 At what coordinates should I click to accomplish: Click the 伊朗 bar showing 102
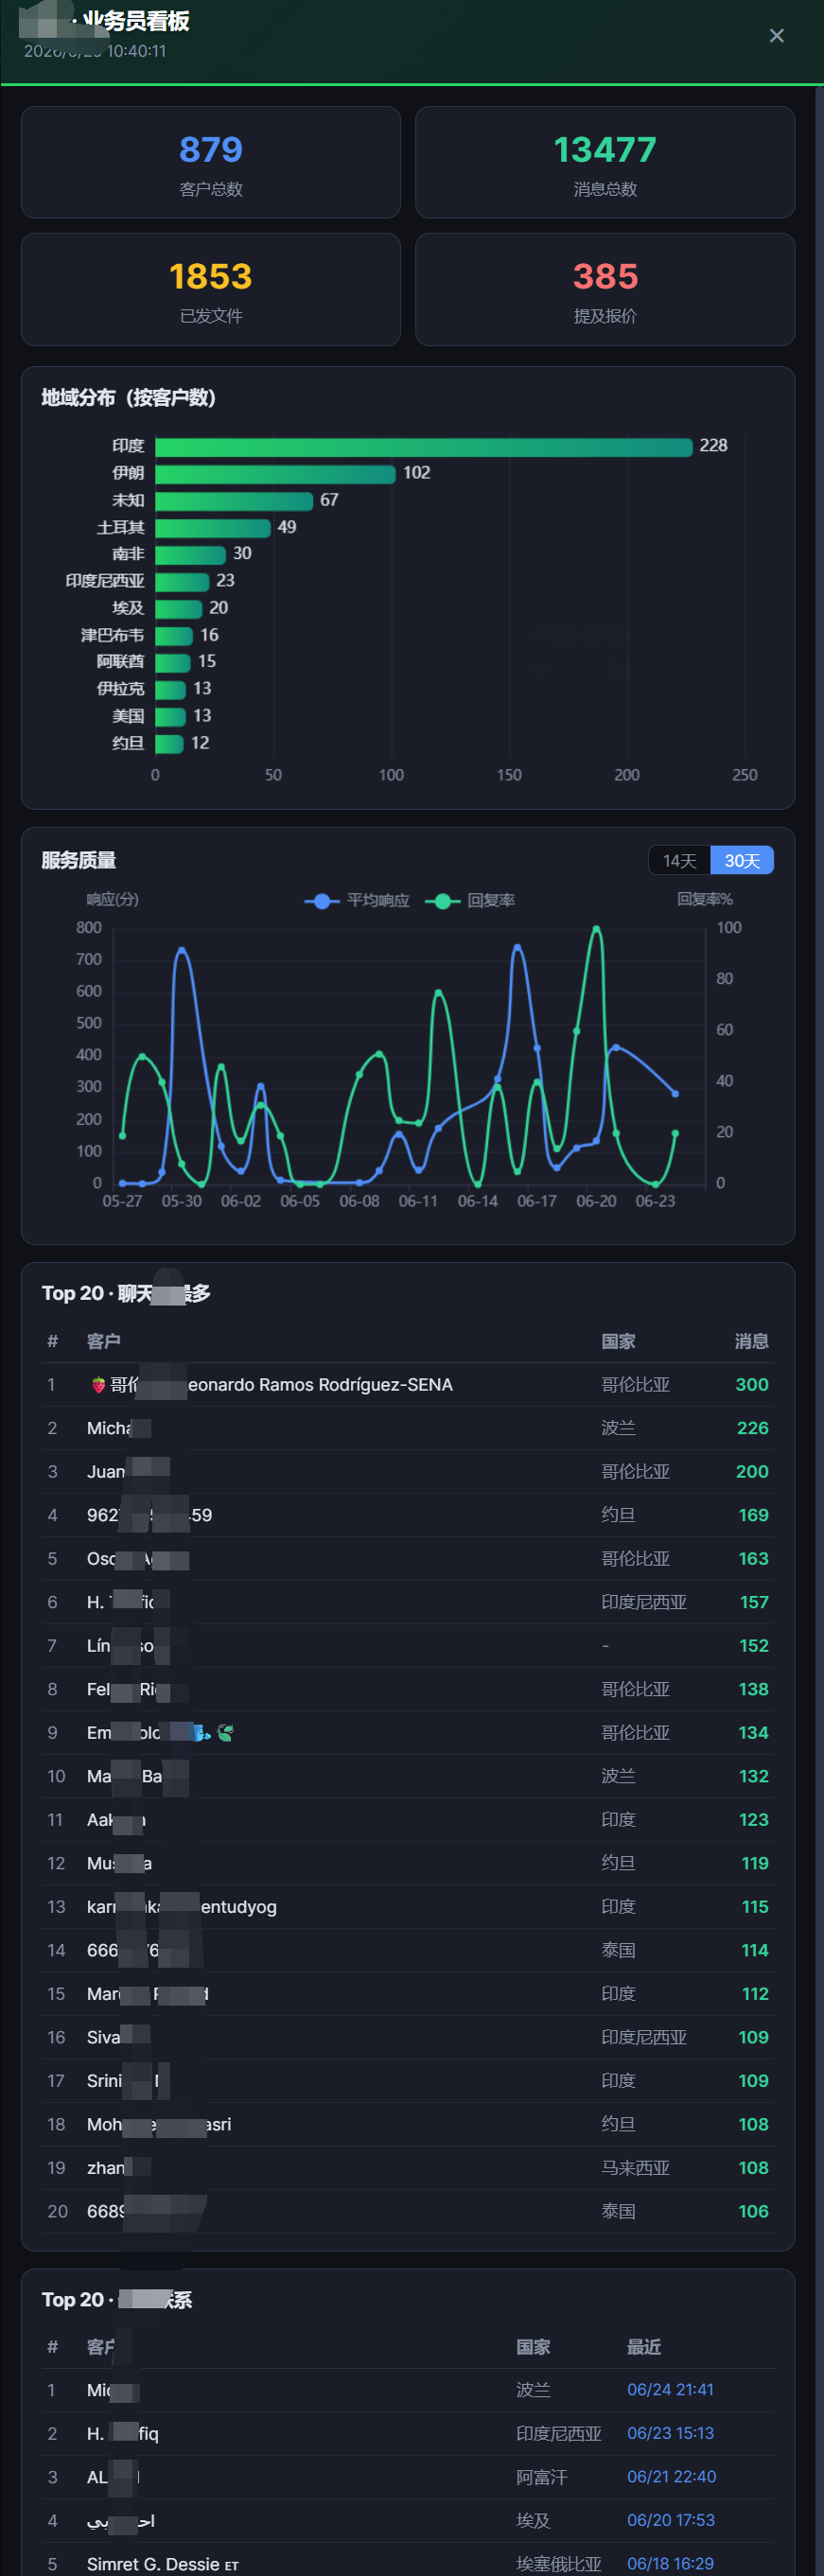[x=275, y=473]
